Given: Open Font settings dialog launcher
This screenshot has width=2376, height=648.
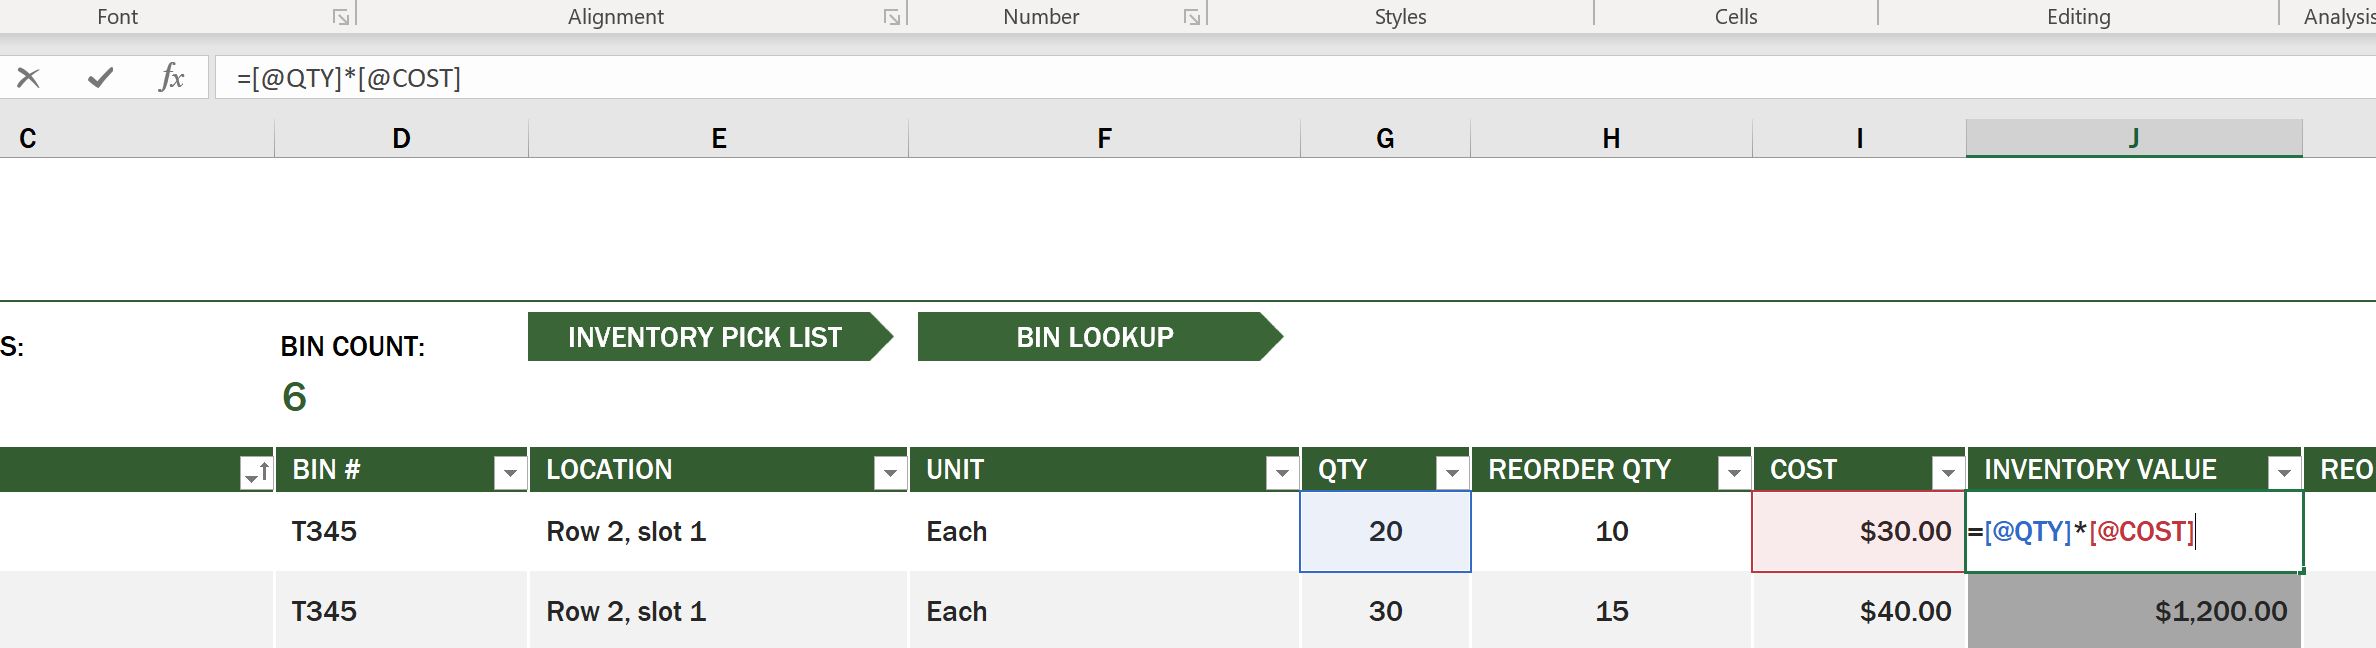Looking at the screenshot, I should click(341, 17).
